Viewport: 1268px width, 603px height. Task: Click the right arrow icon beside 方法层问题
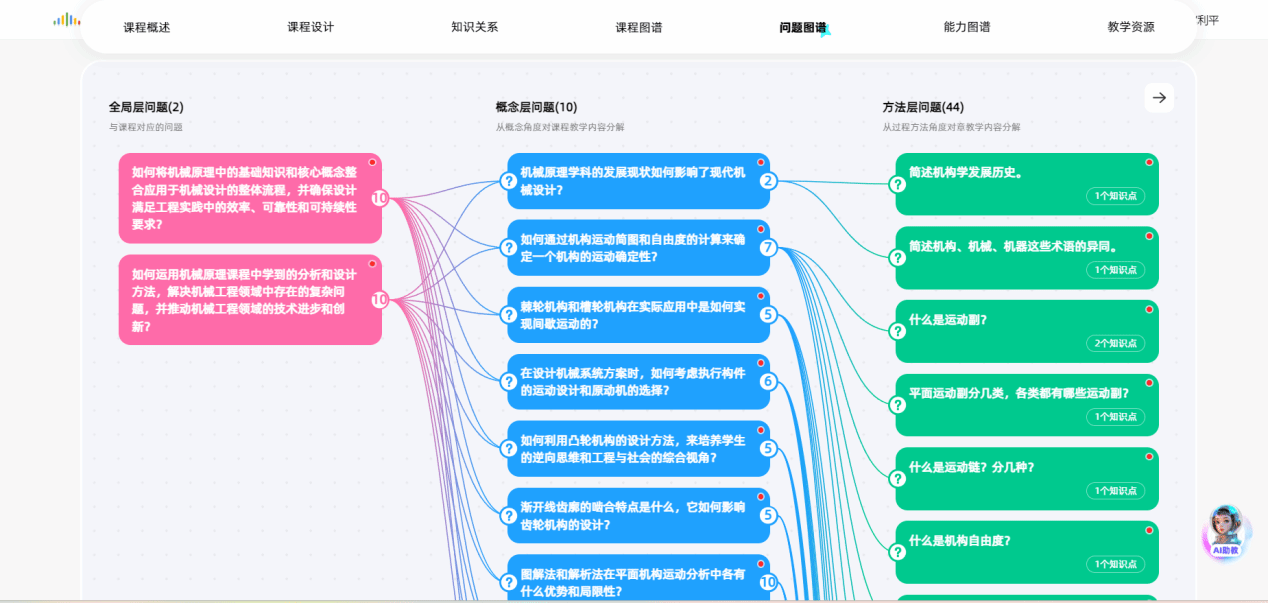click(1159, 98)
